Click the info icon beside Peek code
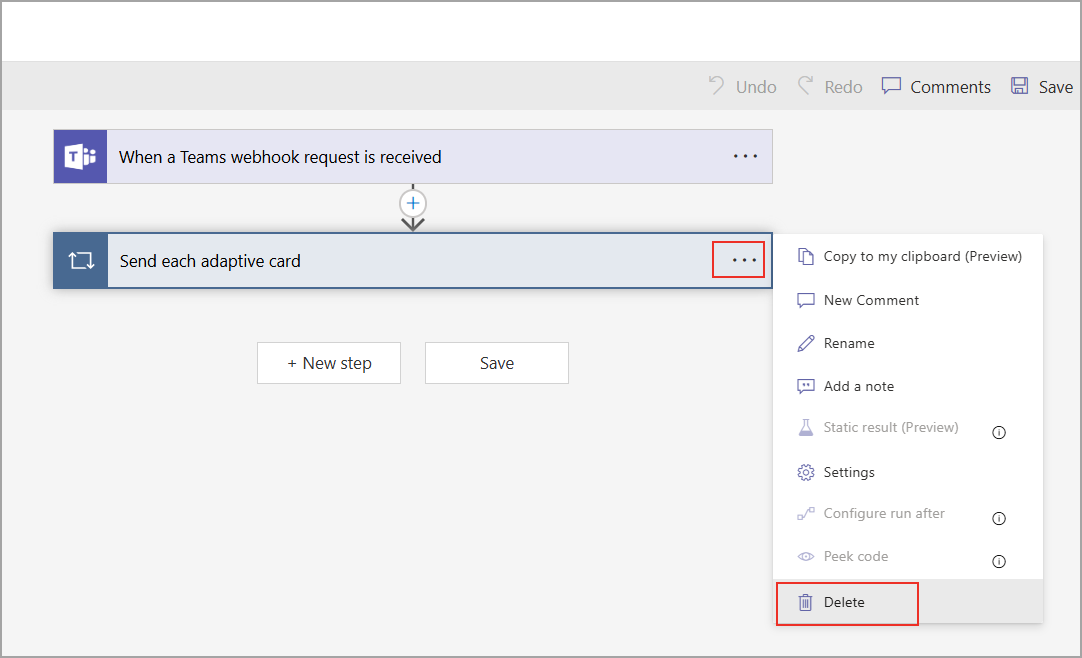1082x658 pixels. (x=998, y=562)
